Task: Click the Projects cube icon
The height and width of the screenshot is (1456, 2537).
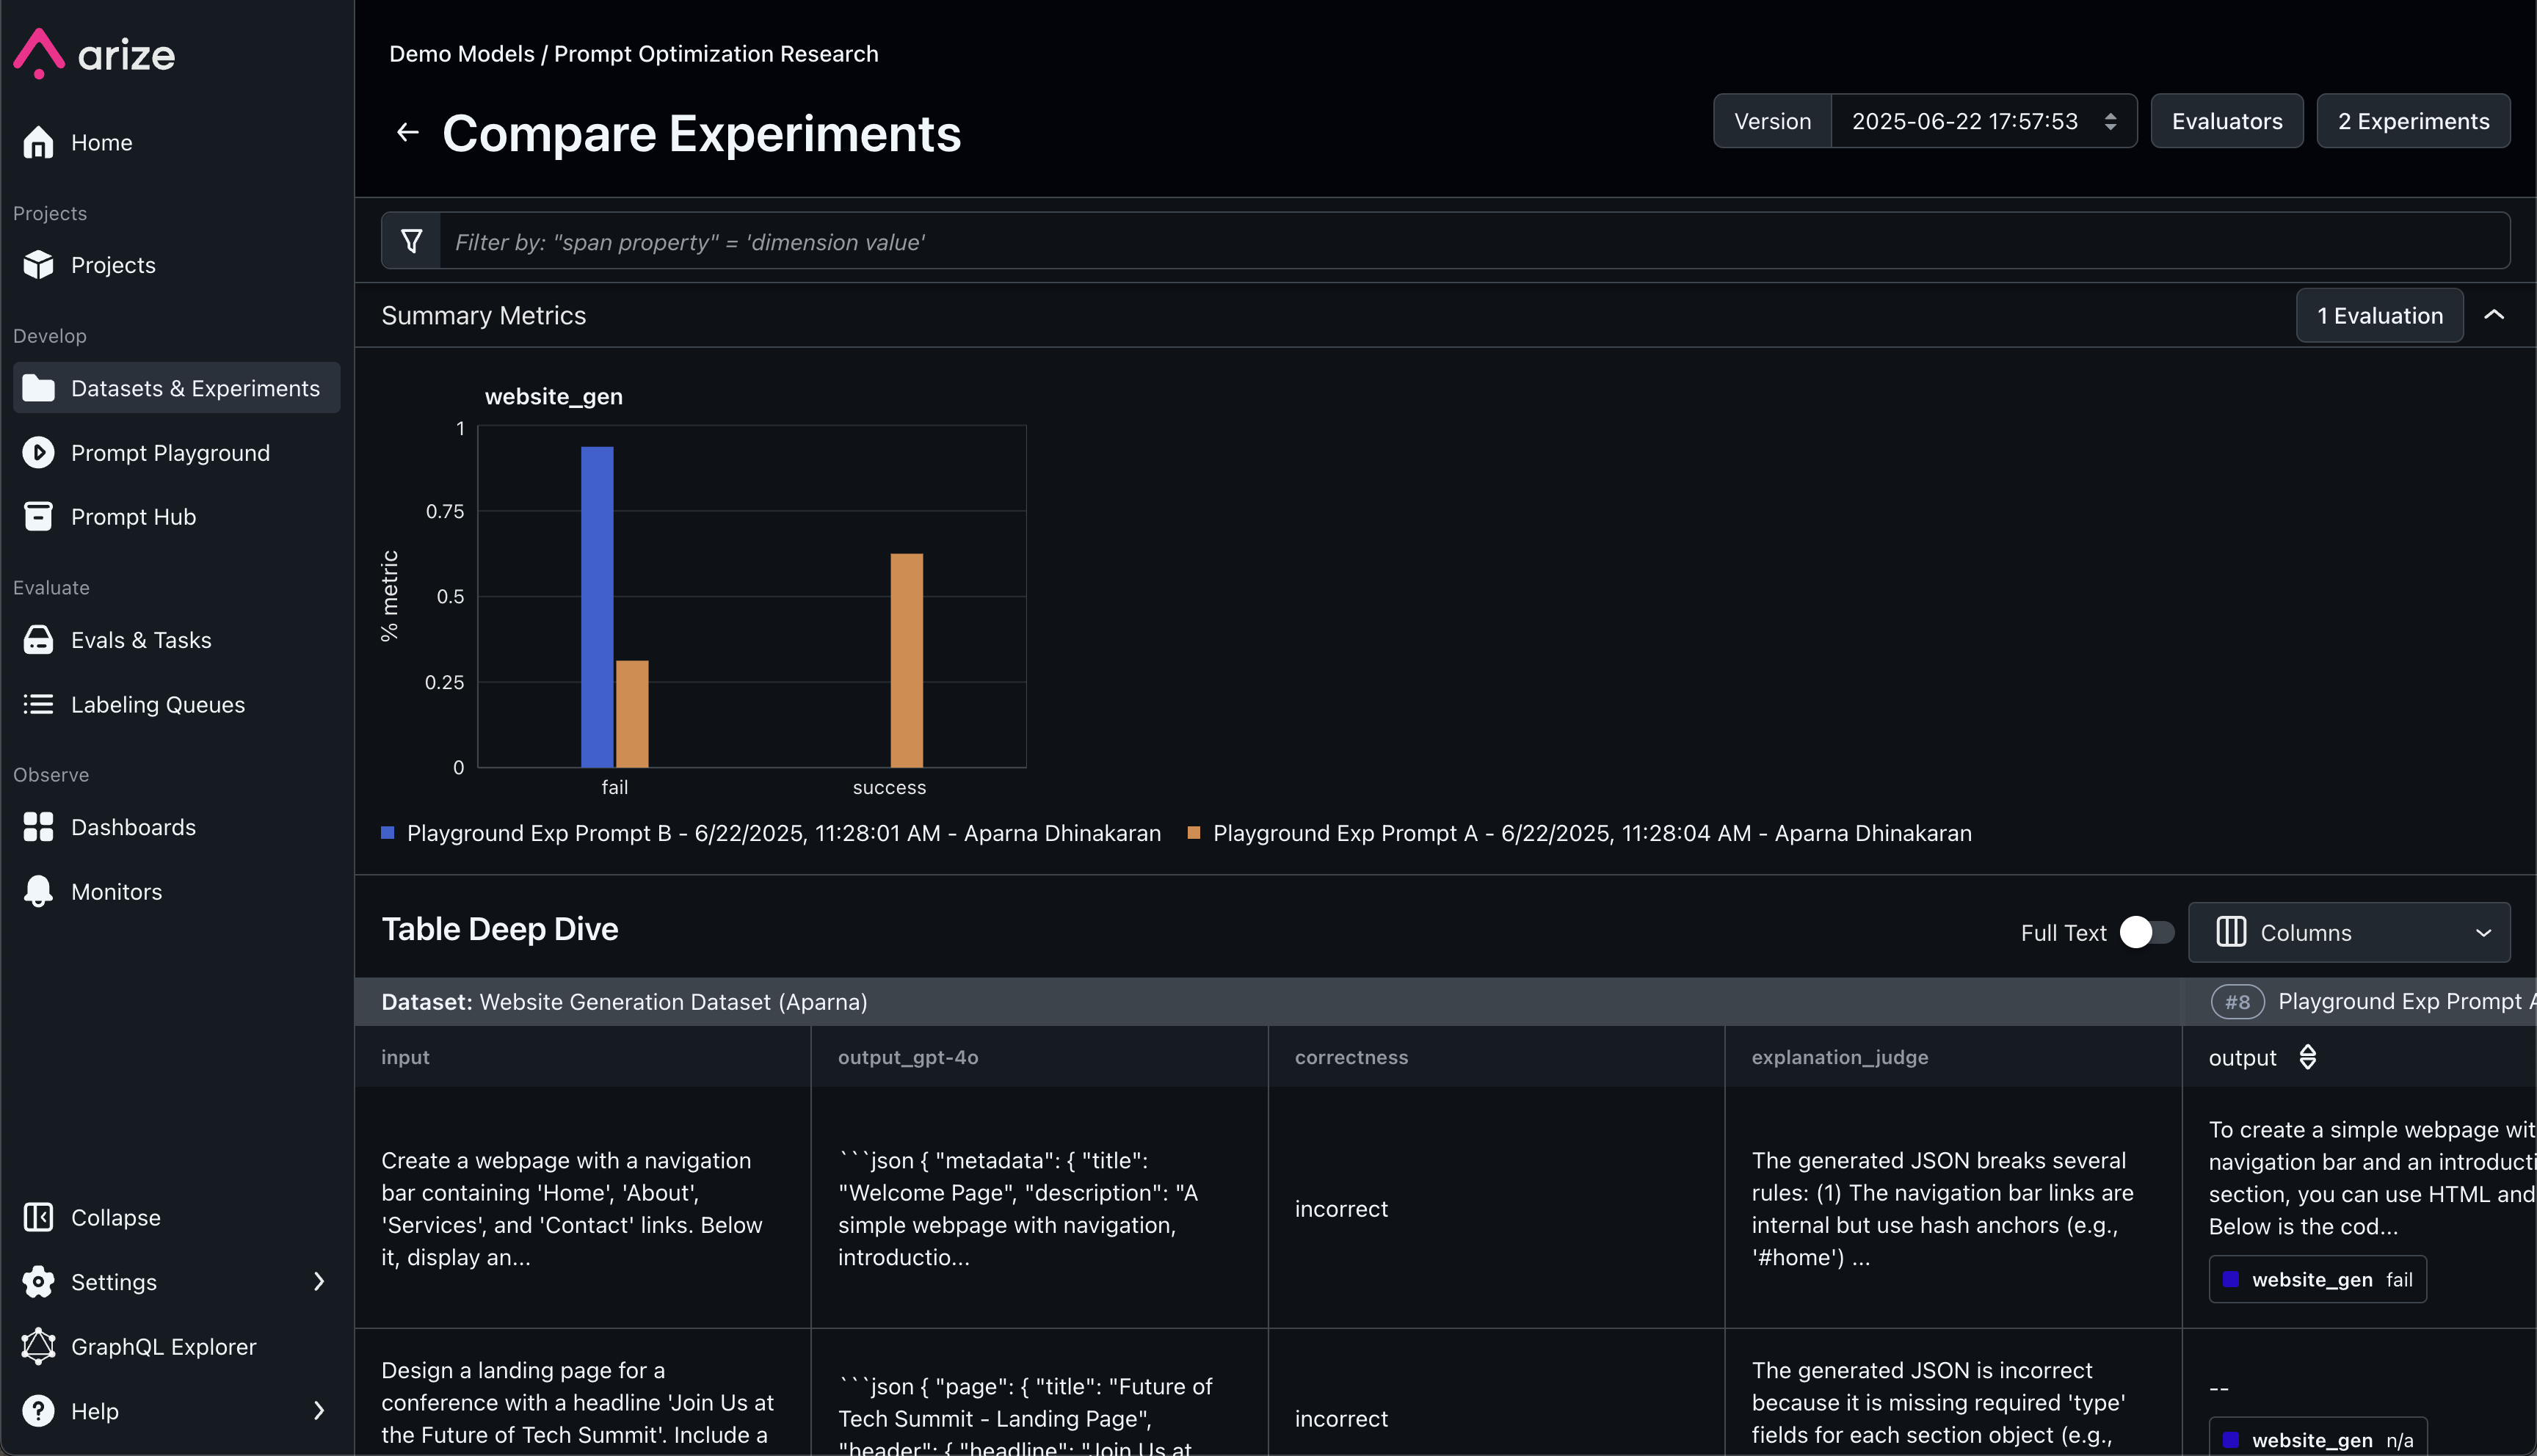Action: (x=38, y=265)
